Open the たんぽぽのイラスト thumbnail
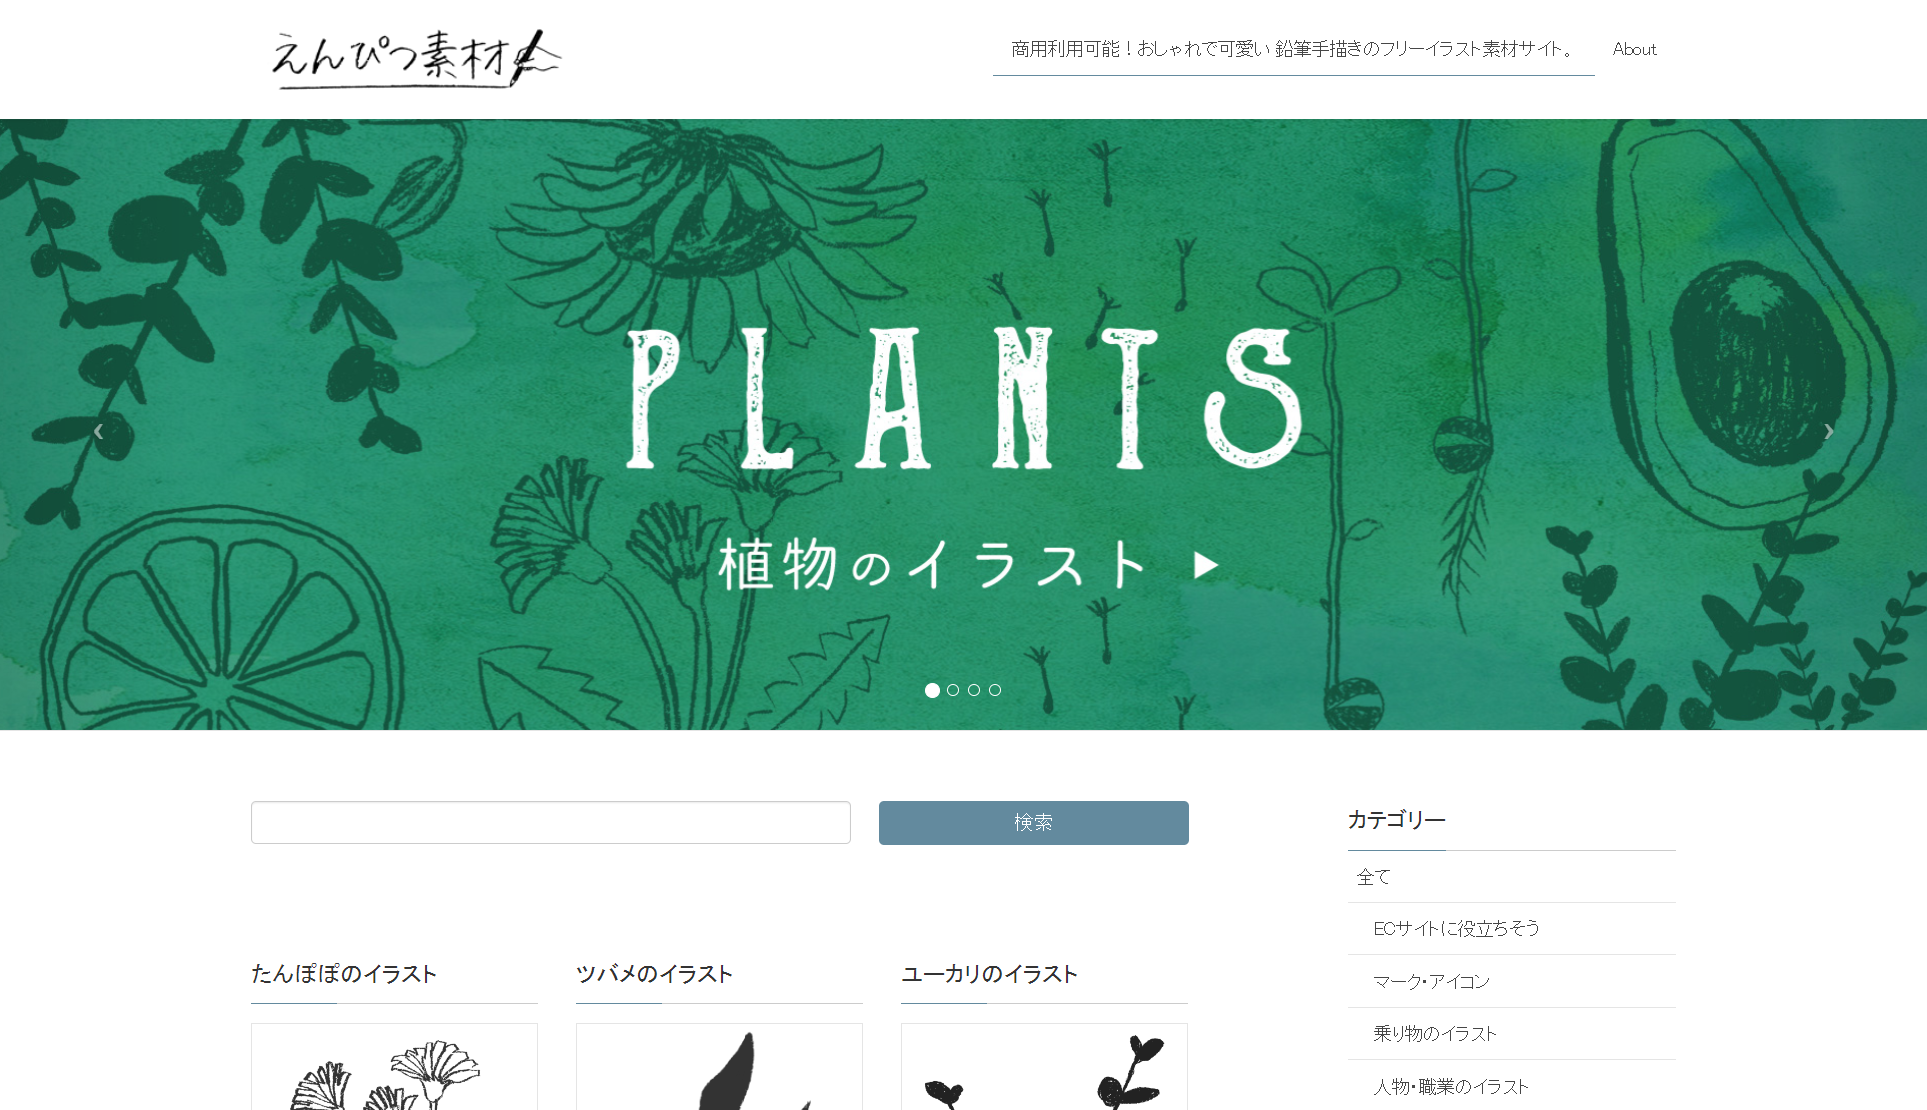 (394, 1067)
